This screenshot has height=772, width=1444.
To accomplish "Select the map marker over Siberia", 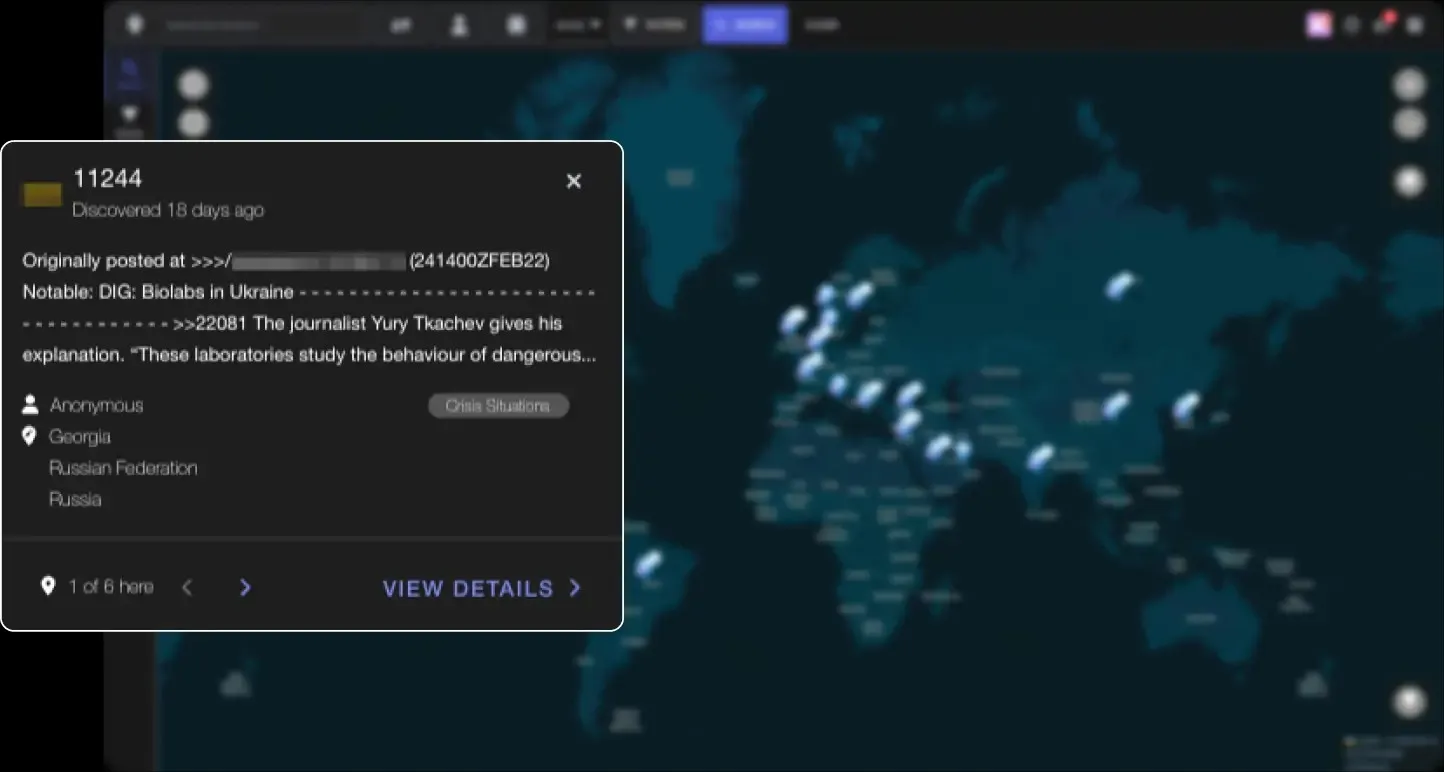I will click(1120, 286).
